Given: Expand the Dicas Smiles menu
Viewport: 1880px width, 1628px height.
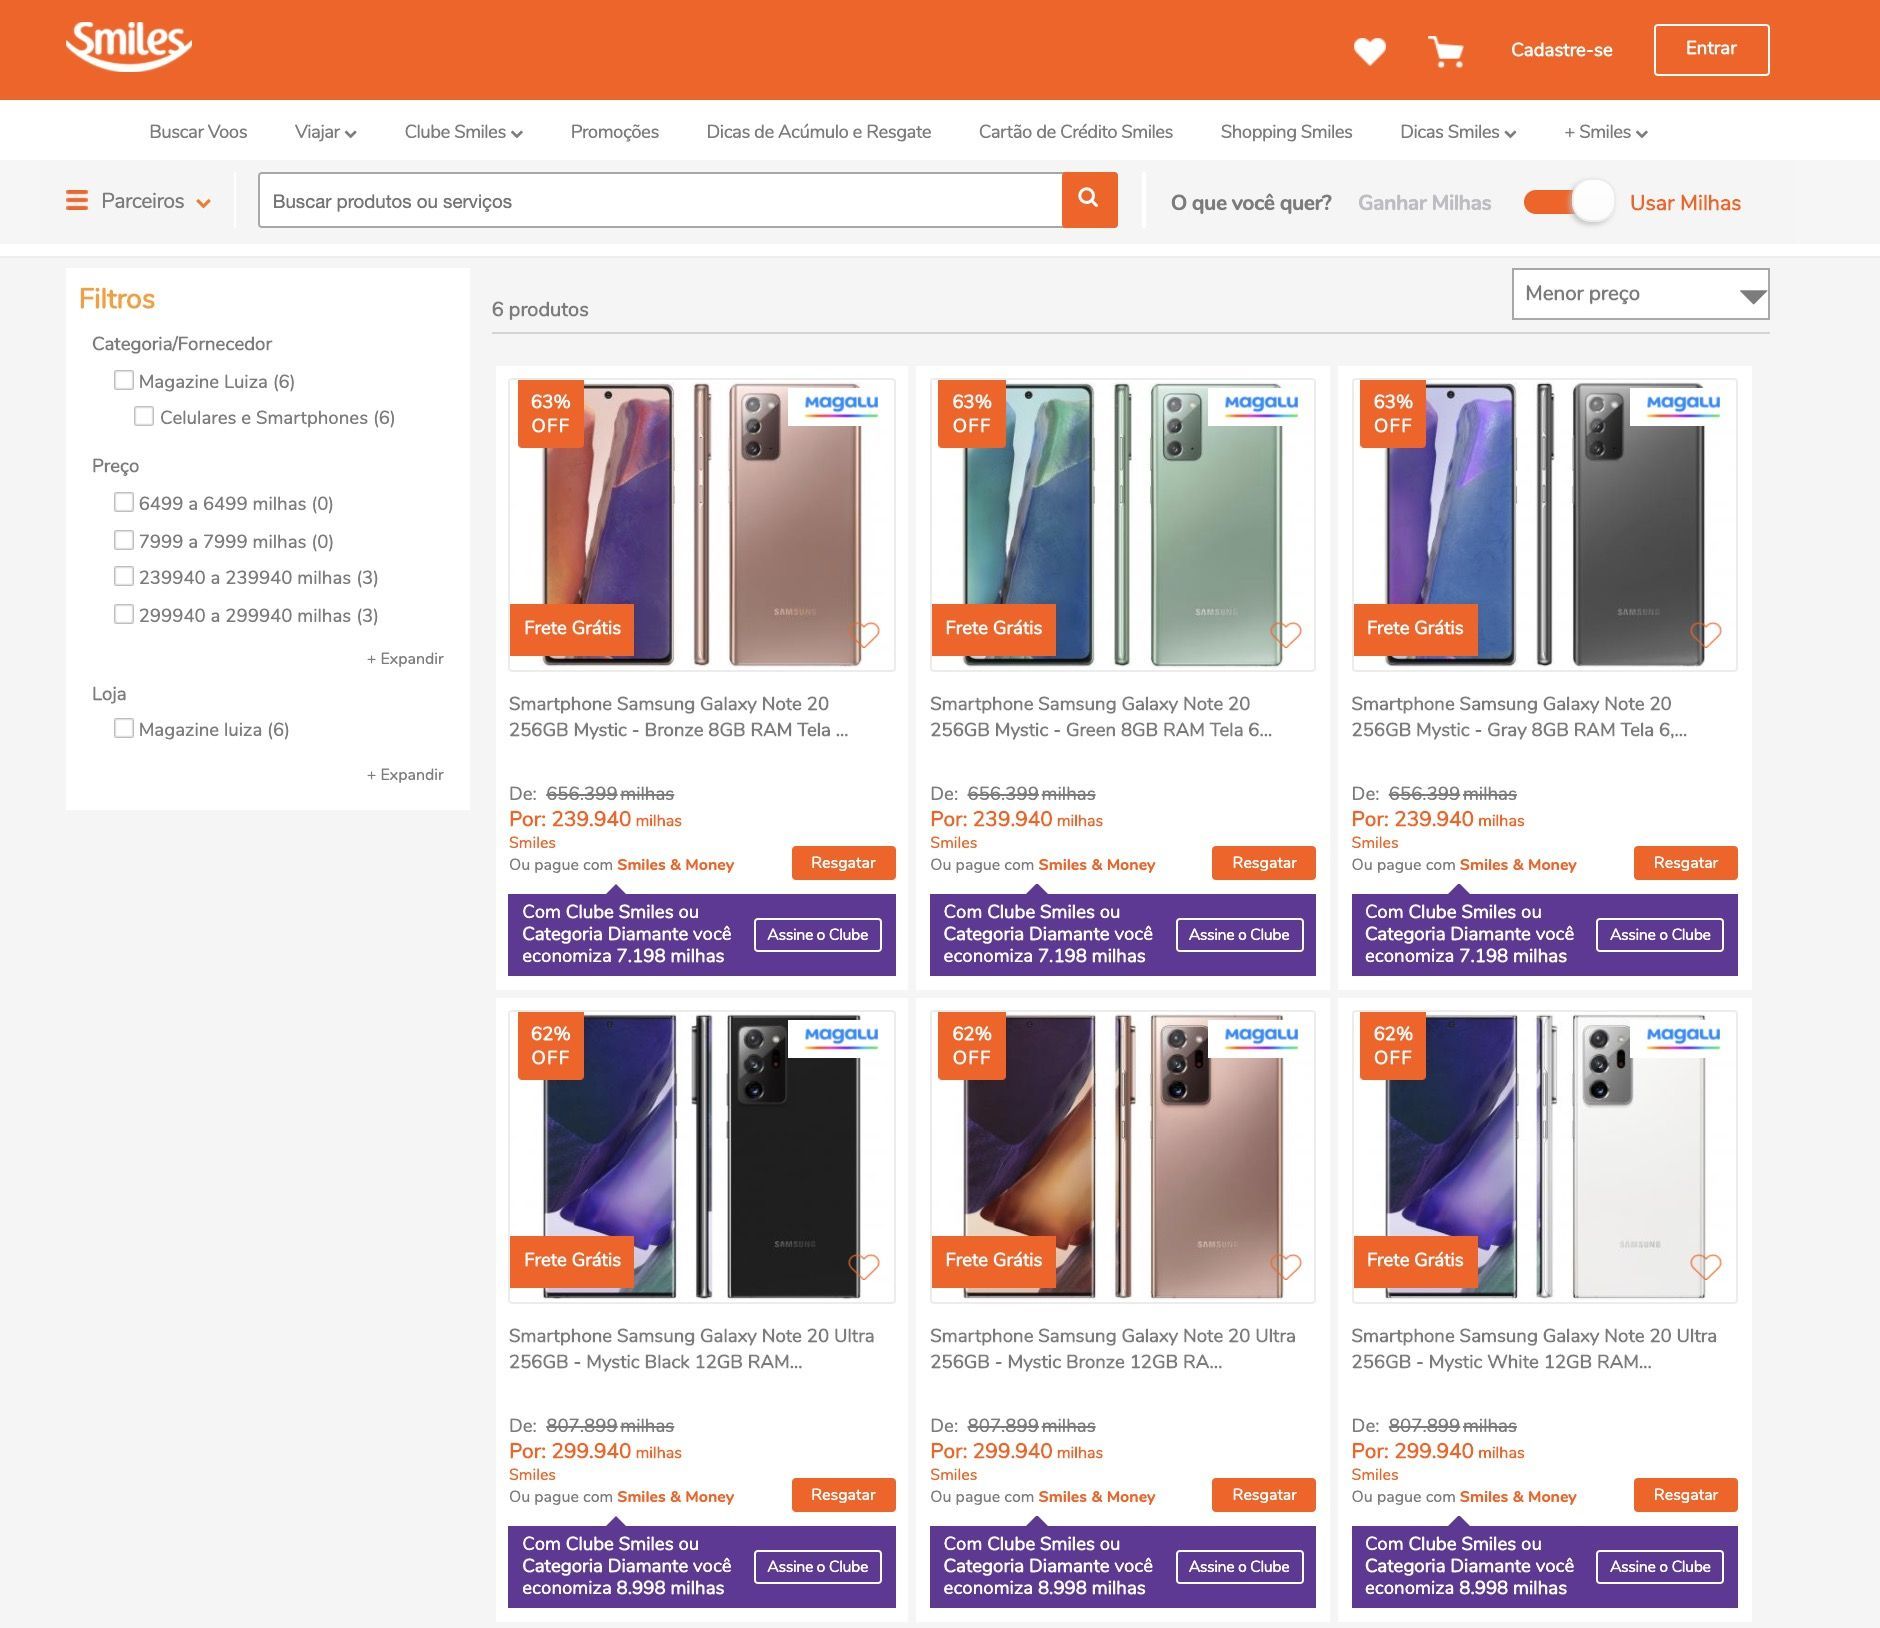Looking at the screenshot, I should coord(1458,132).
